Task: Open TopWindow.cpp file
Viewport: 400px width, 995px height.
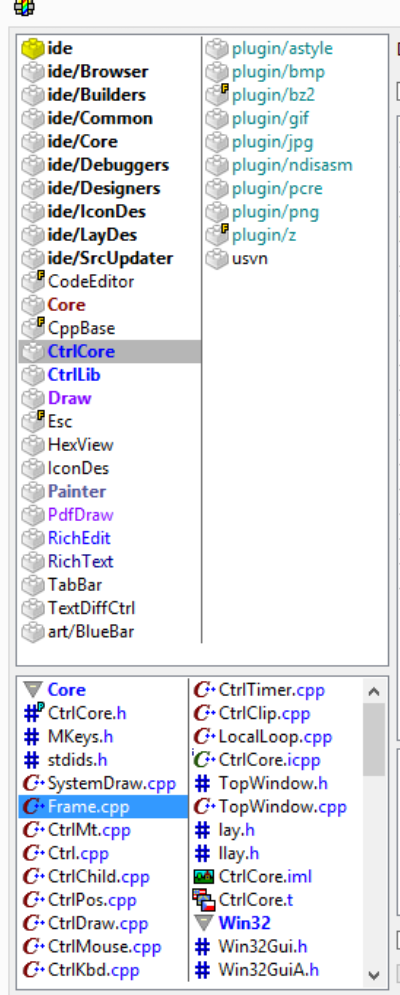Action: point(283,807)
